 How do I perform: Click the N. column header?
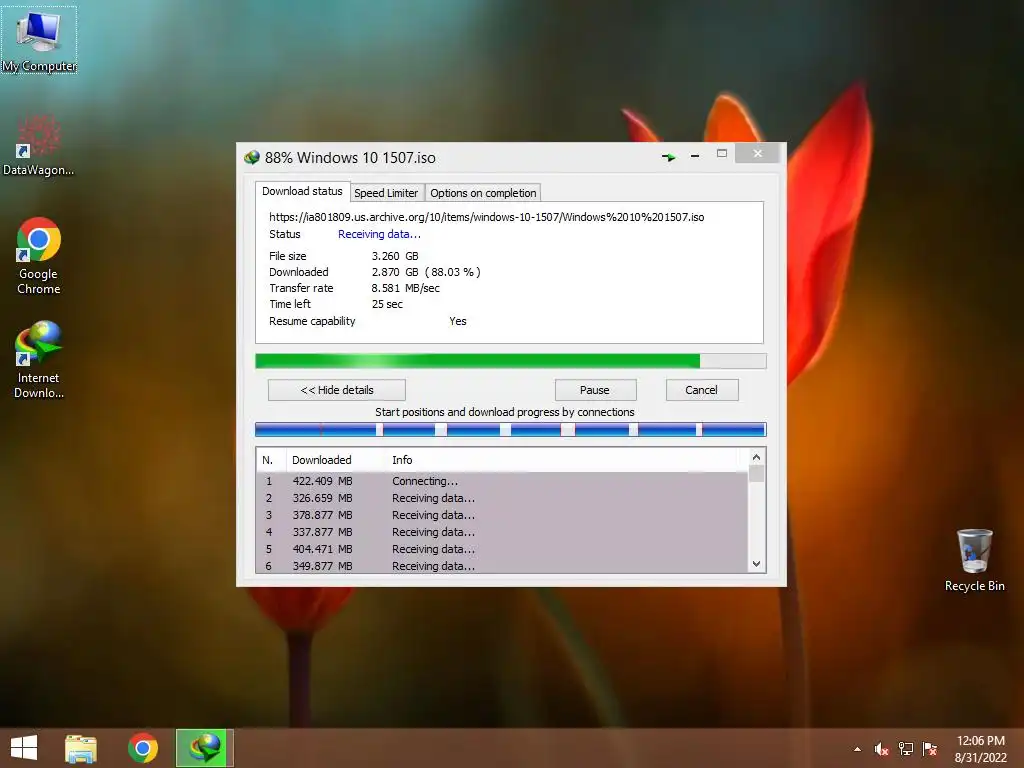click(x=272, y=460)
